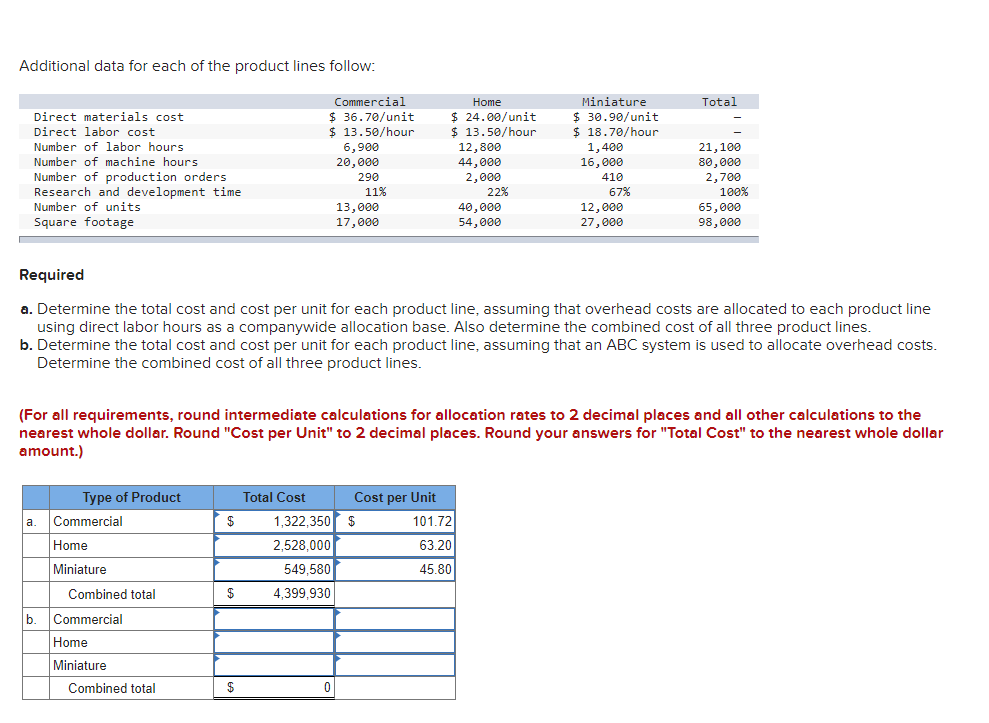Click 'Number of machine hours' row label
Screen dimensions: 989x723
(x=115, y=162)
